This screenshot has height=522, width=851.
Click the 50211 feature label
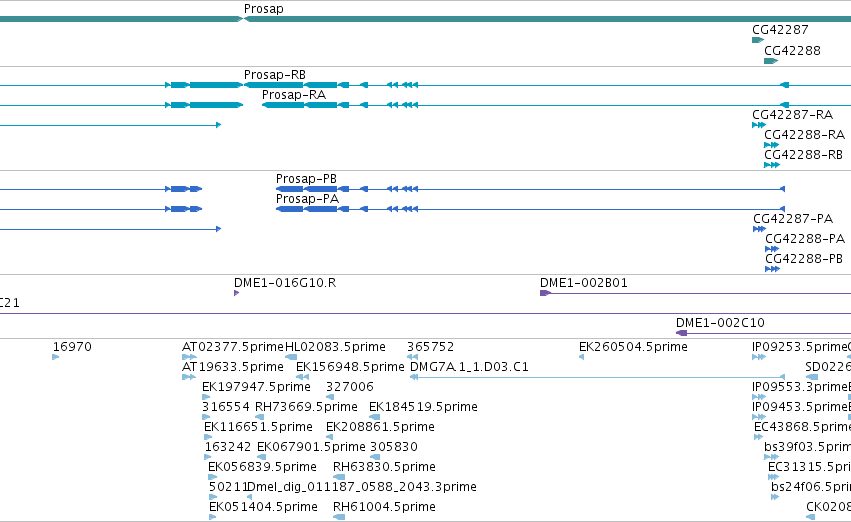[228, 487]
